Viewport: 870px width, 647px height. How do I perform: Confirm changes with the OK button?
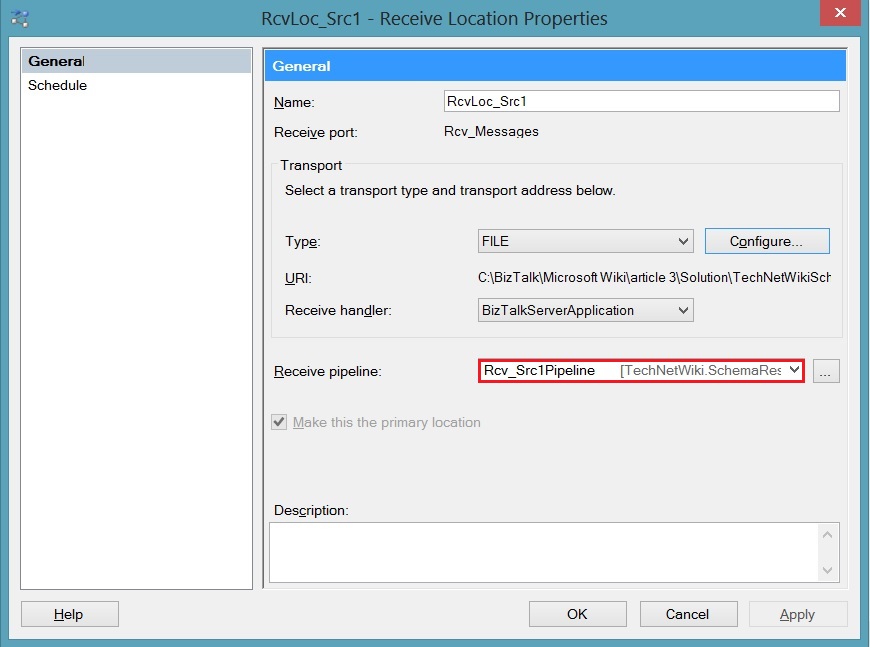click(577, 614)
